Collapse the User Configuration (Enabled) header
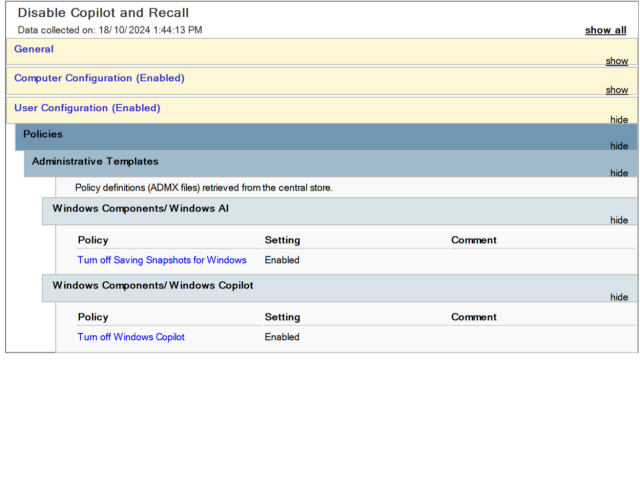Image resolution: width=640 pixels, height=503 pixels. [x=87, y=108]
